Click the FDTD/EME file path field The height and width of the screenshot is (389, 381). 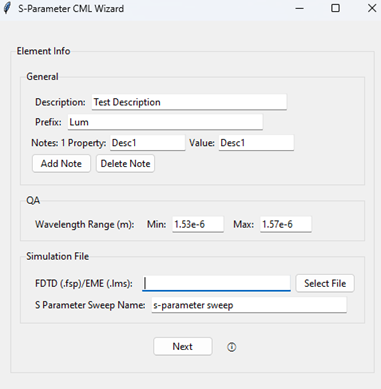click(216, 283)
